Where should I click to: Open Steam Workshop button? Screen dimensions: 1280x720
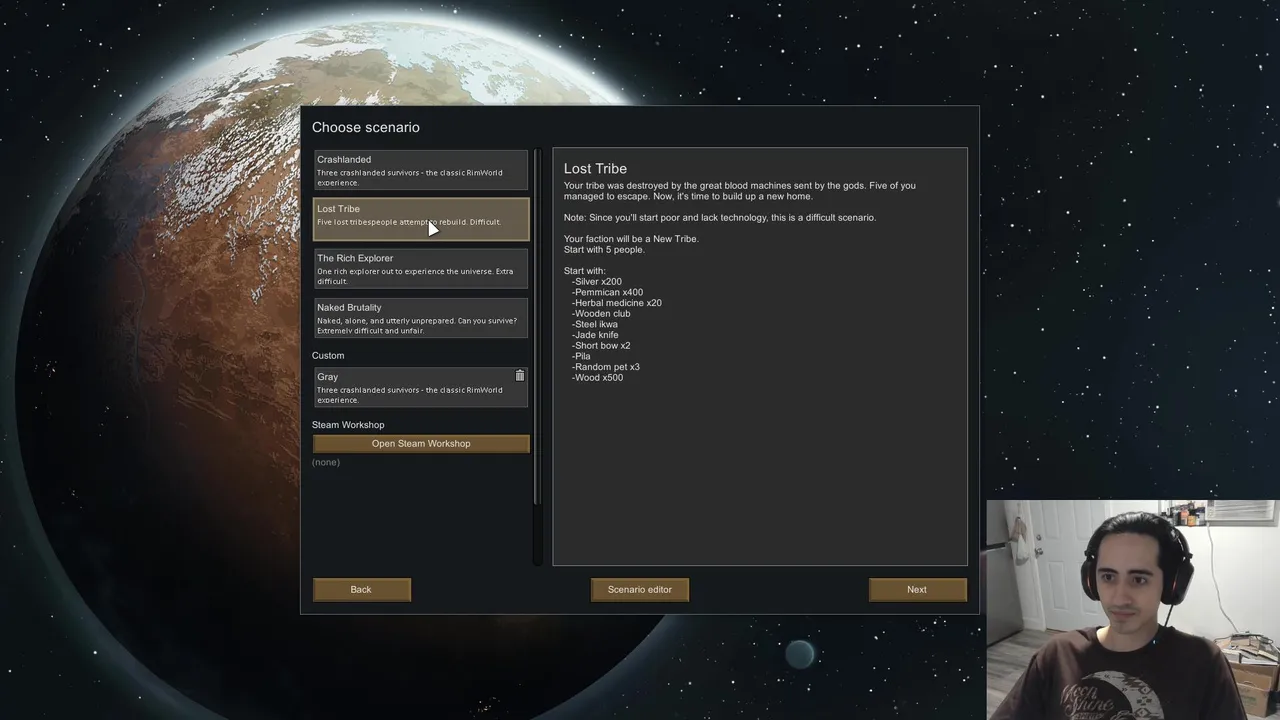pos(421,443)
